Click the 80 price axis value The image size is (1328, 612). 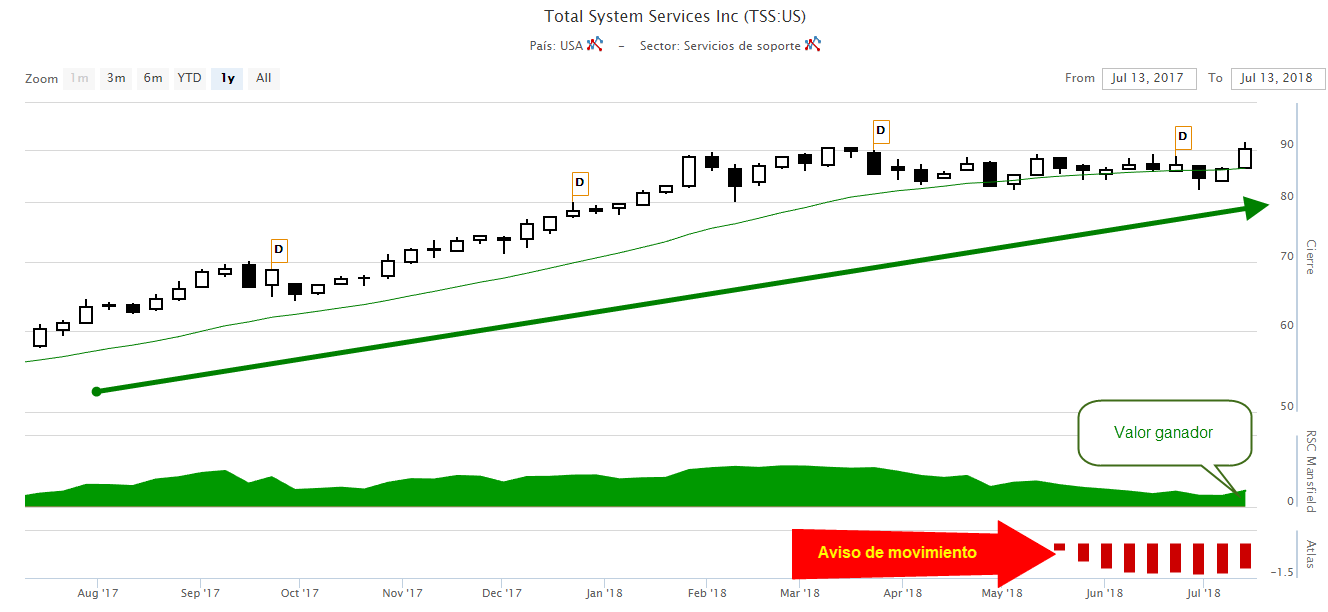pyautogui.click(x=1287, y=197)
